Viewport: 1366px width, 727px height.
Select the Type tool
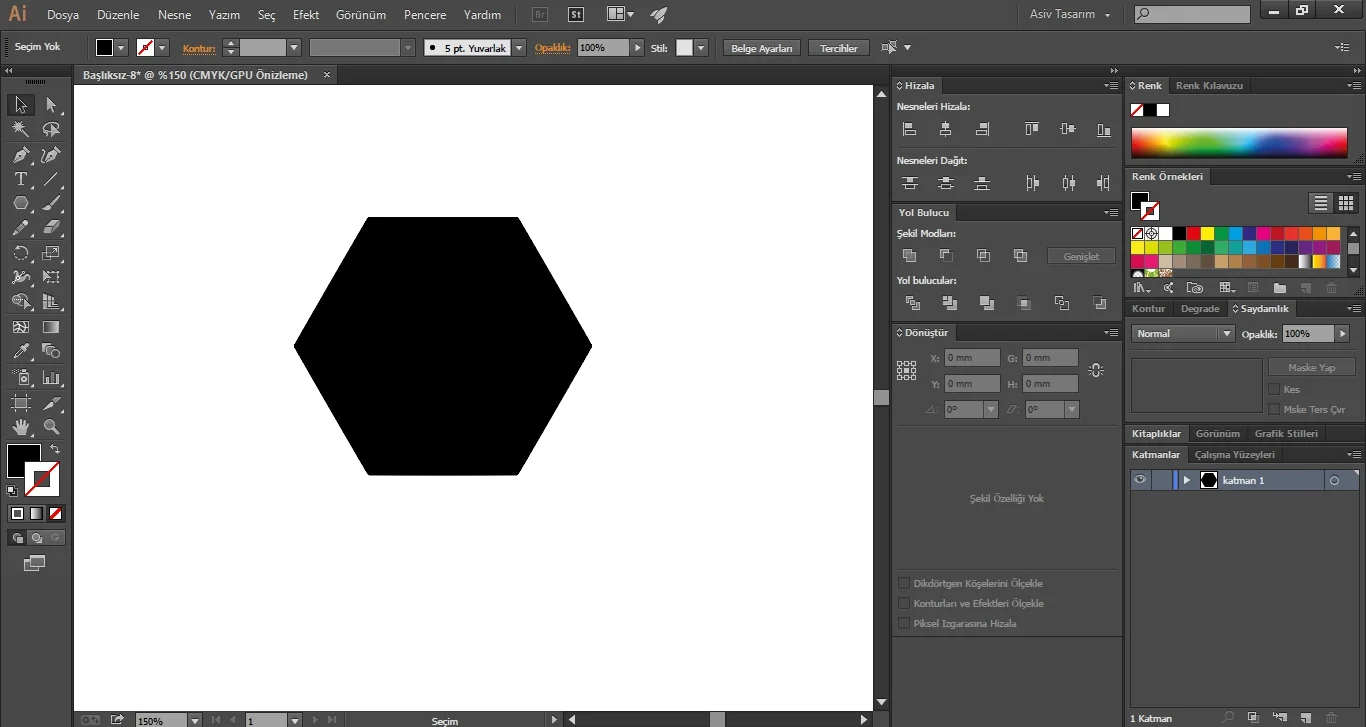pyautogui.click(x=20, y=179)
